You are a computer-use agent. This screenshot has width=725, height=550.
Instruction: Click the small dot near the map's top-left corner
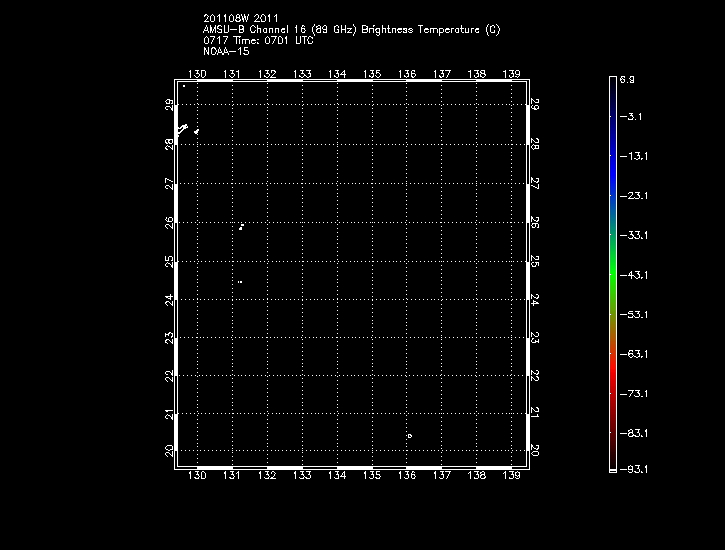click(184, 86)
